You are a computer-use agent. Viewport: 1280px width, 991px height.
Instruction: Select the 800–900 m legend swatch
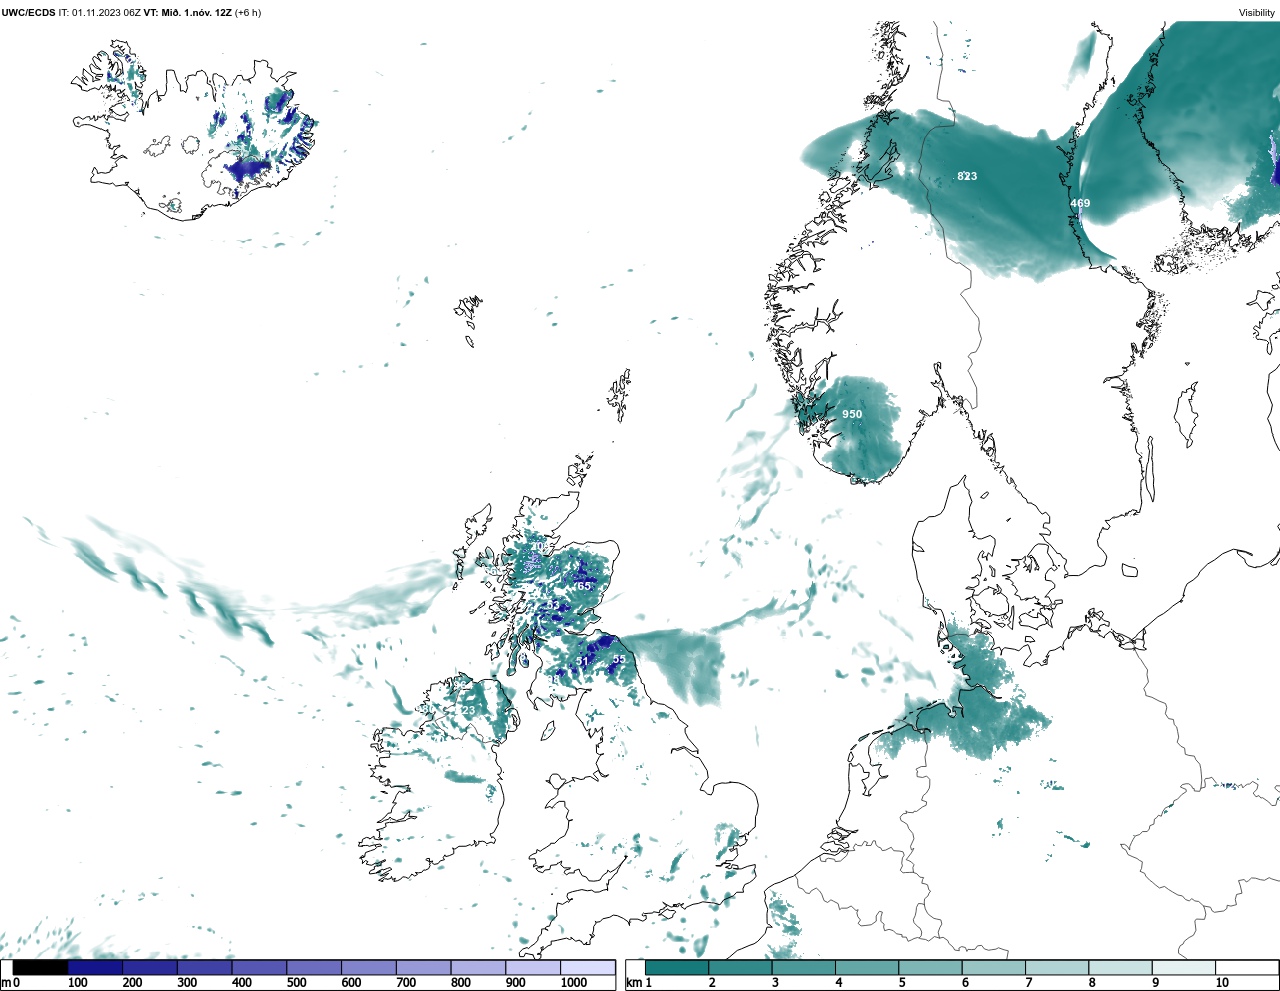(x=478, y=967)
